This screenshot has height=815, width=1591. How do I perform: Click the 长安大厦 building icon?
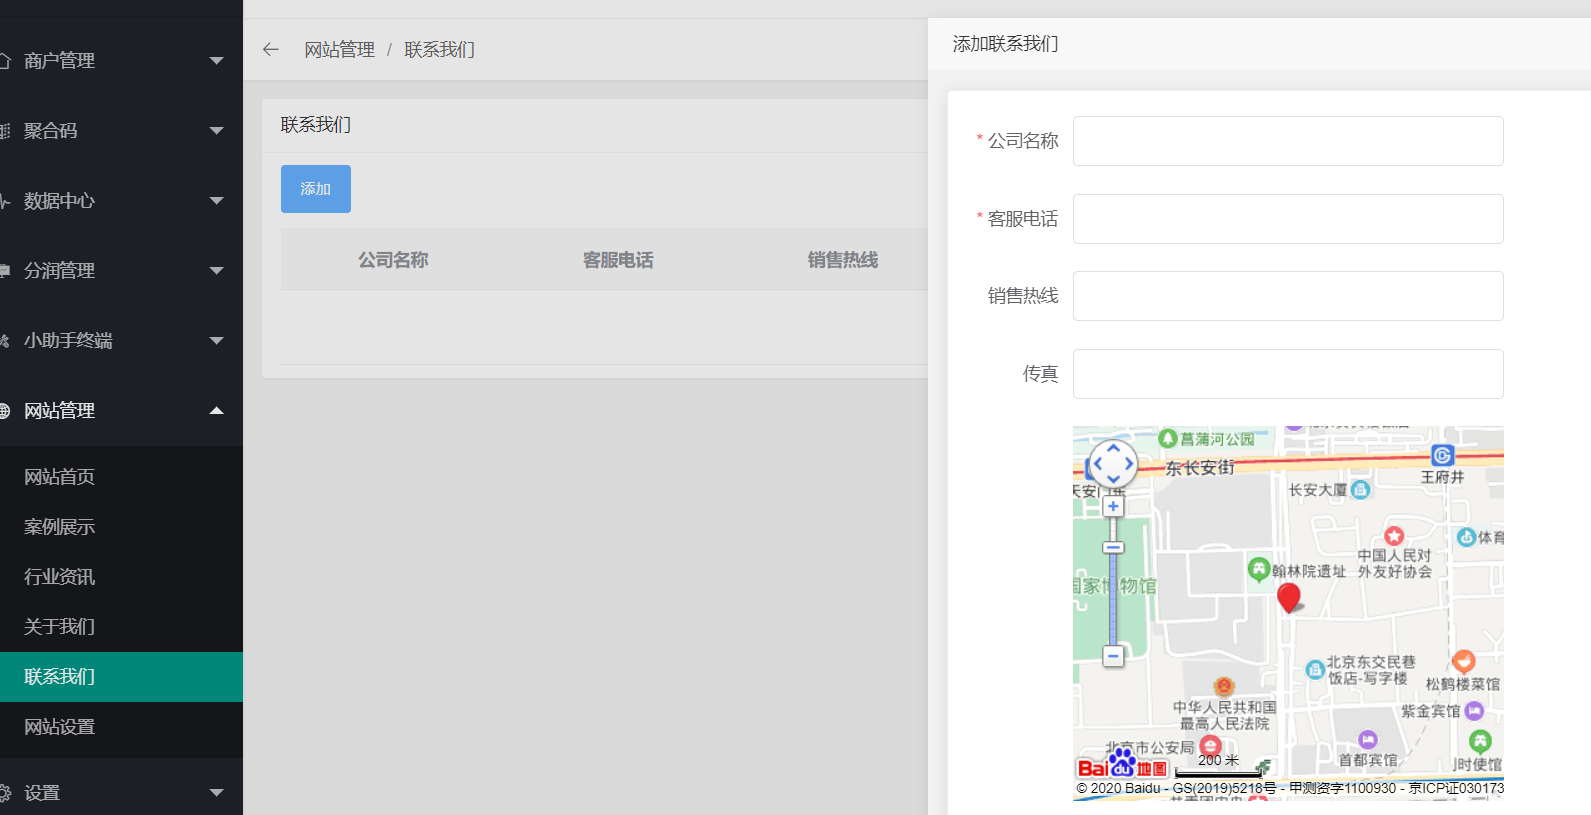coord(1360,490)
